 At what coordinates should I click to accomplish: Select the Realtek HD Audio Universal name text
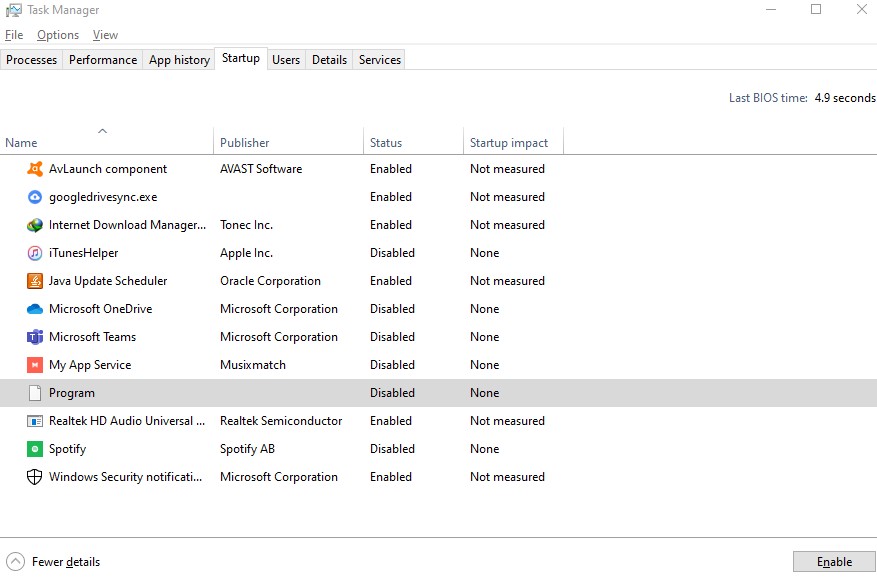click(127, 421)
